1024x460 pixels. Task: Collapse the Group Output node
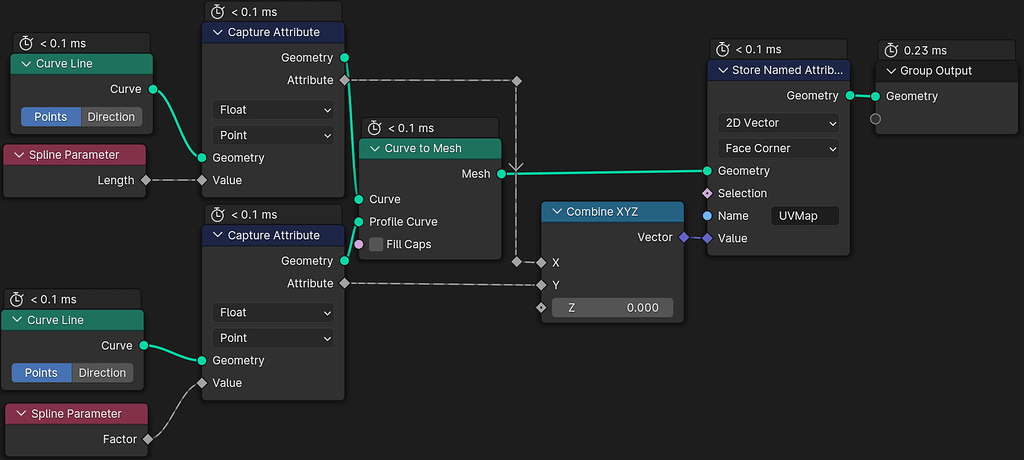(891, 71)
